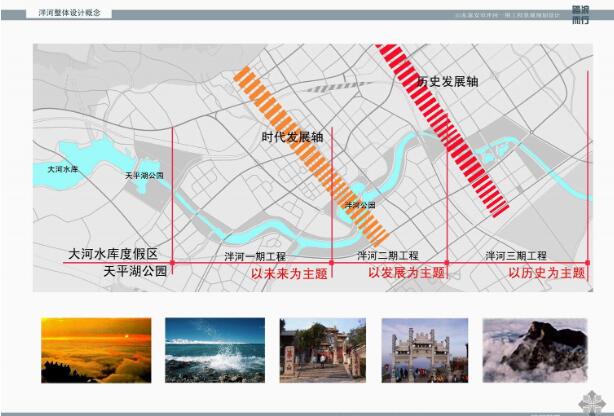
Task: Click the orange striped development axis band
Action: pos(311,156)
